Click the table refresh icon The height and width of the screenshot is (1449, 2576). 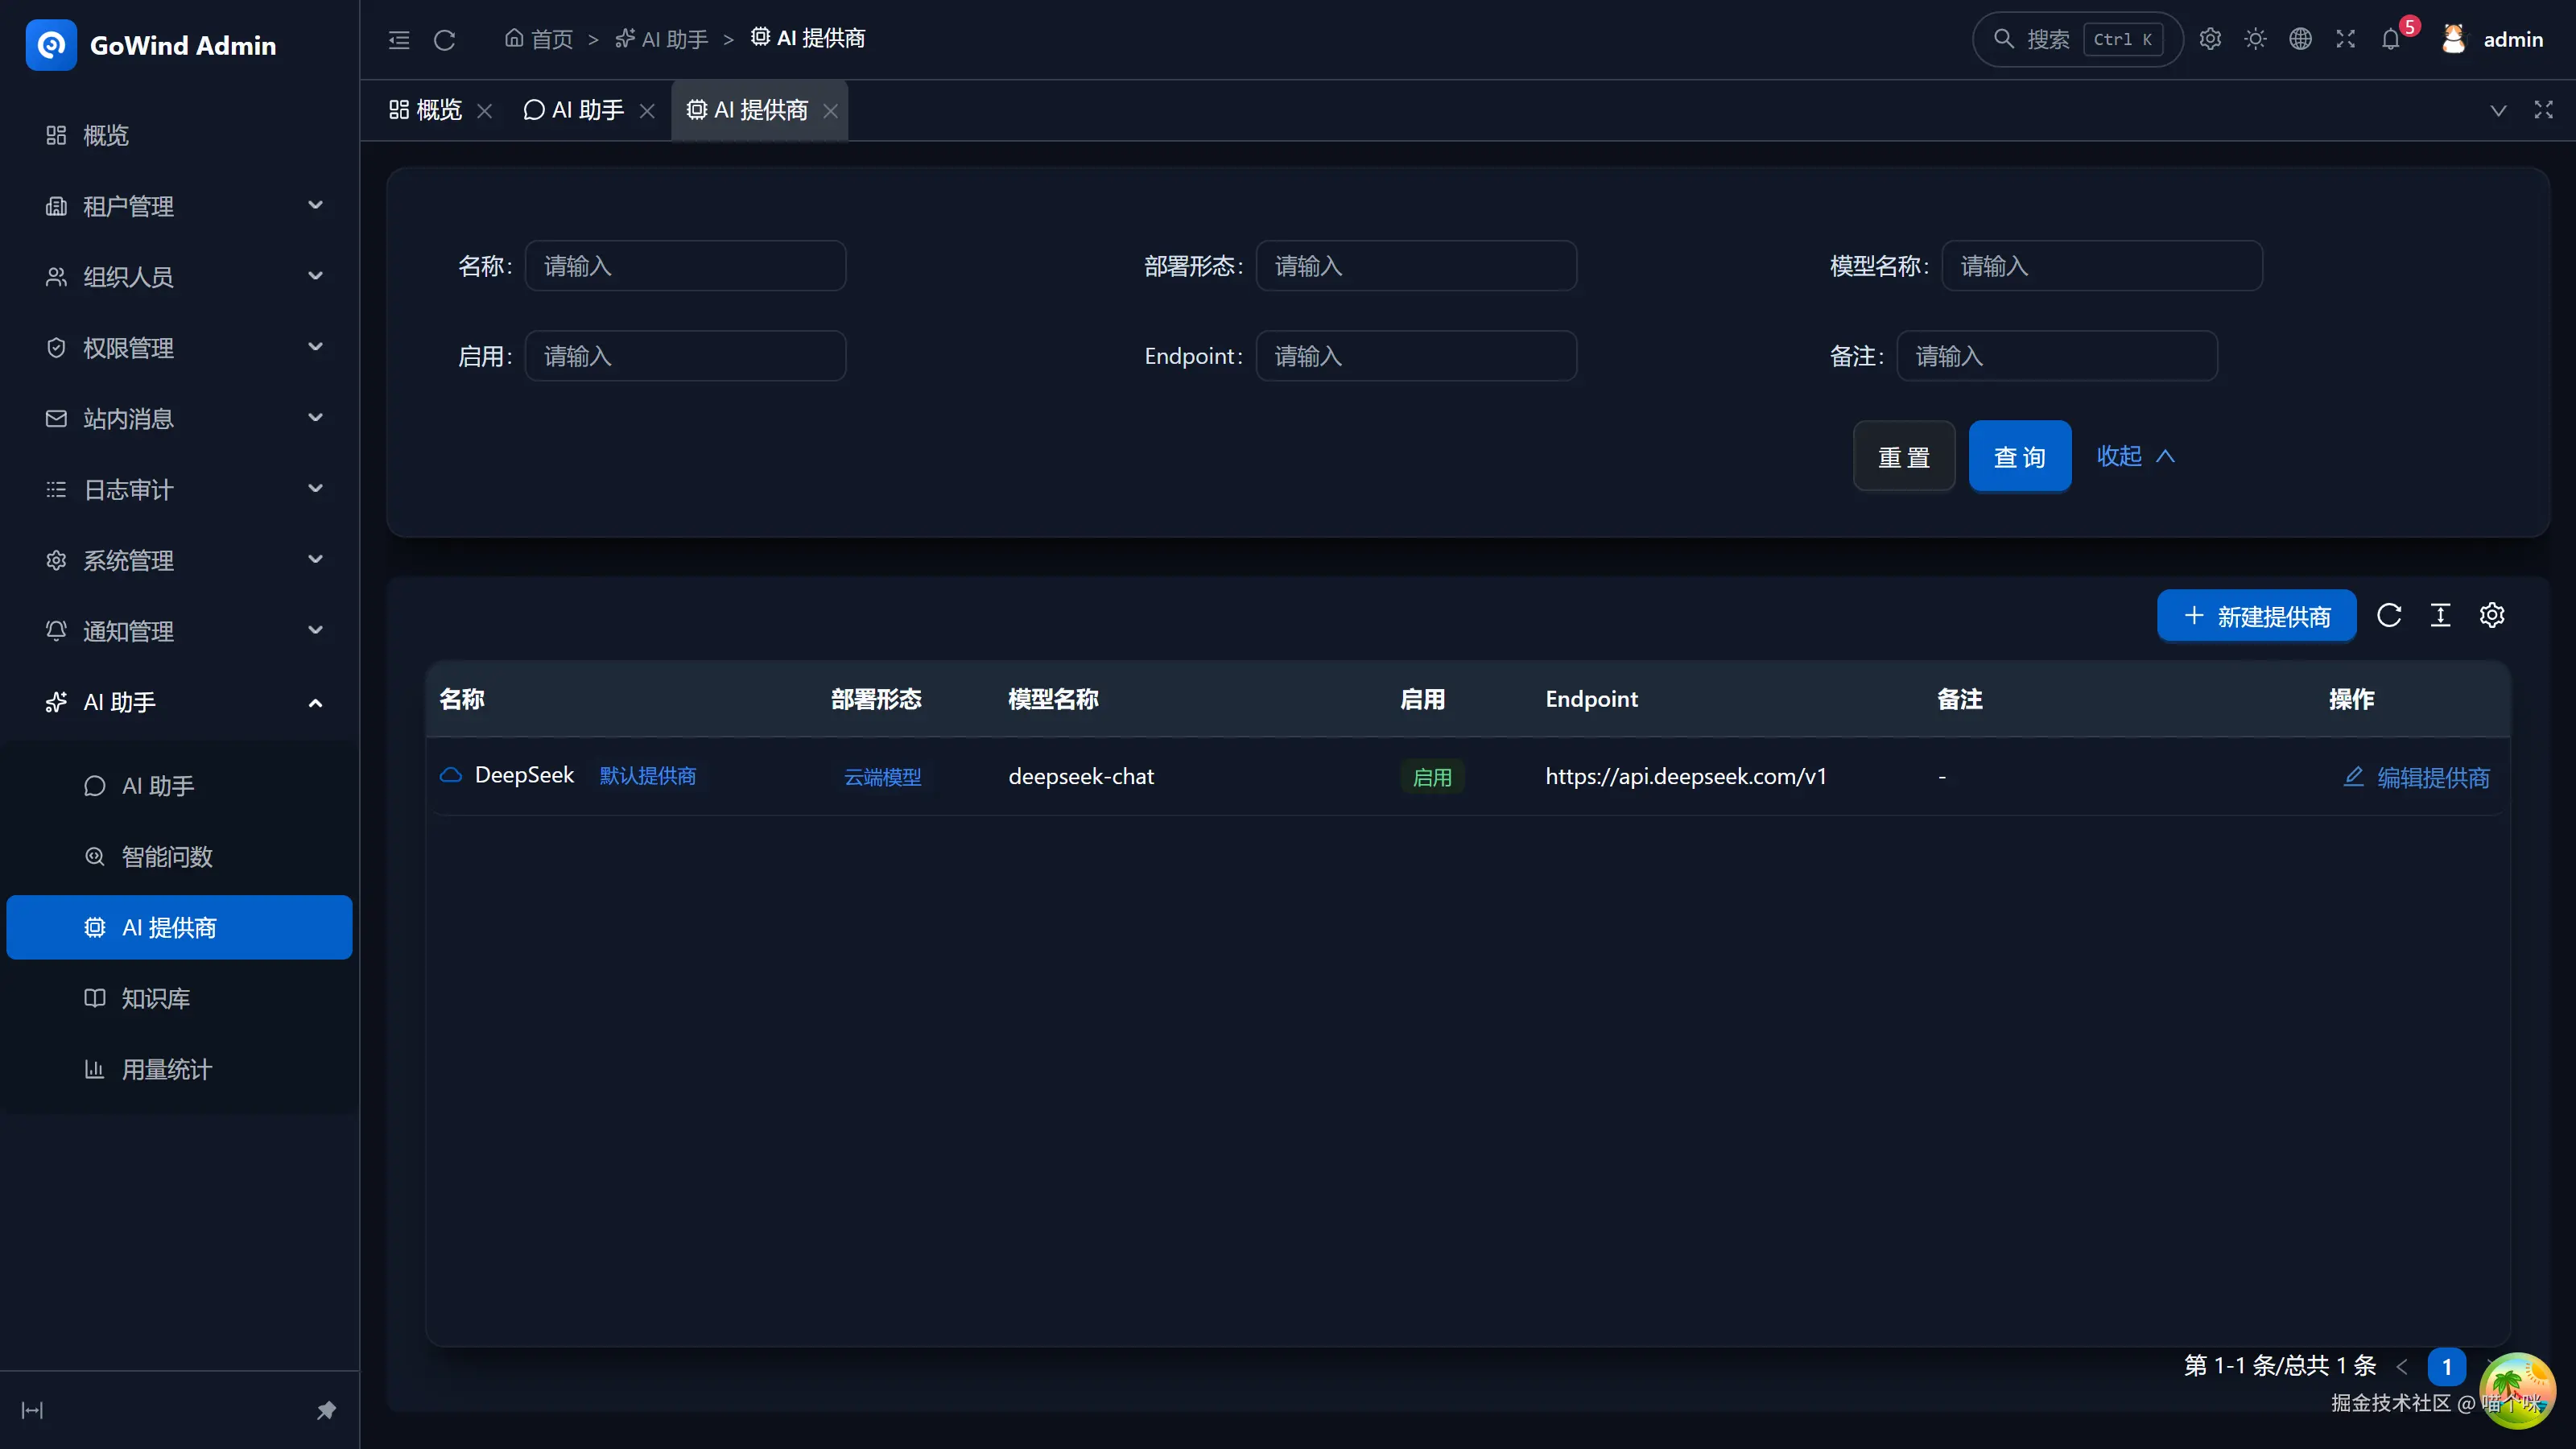2389,615
